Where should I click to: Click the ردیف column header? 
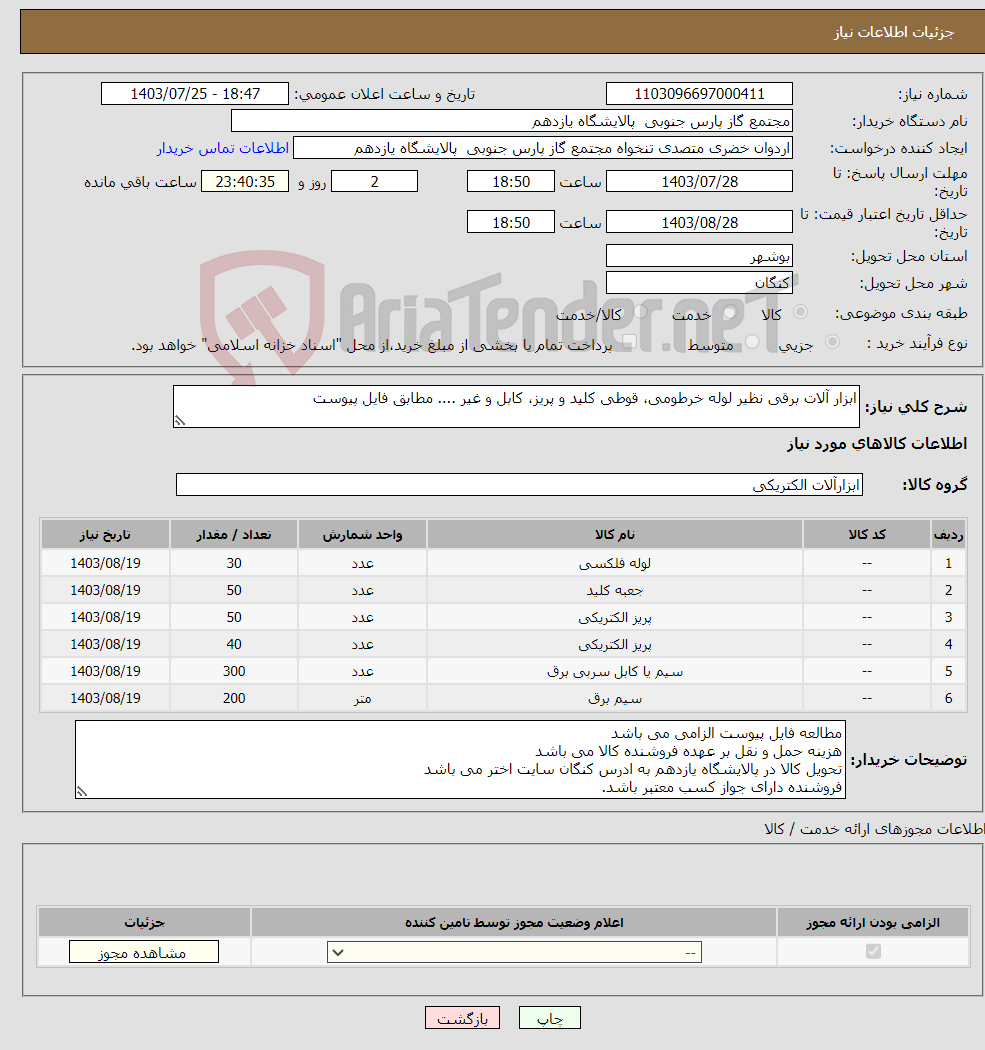948,534
